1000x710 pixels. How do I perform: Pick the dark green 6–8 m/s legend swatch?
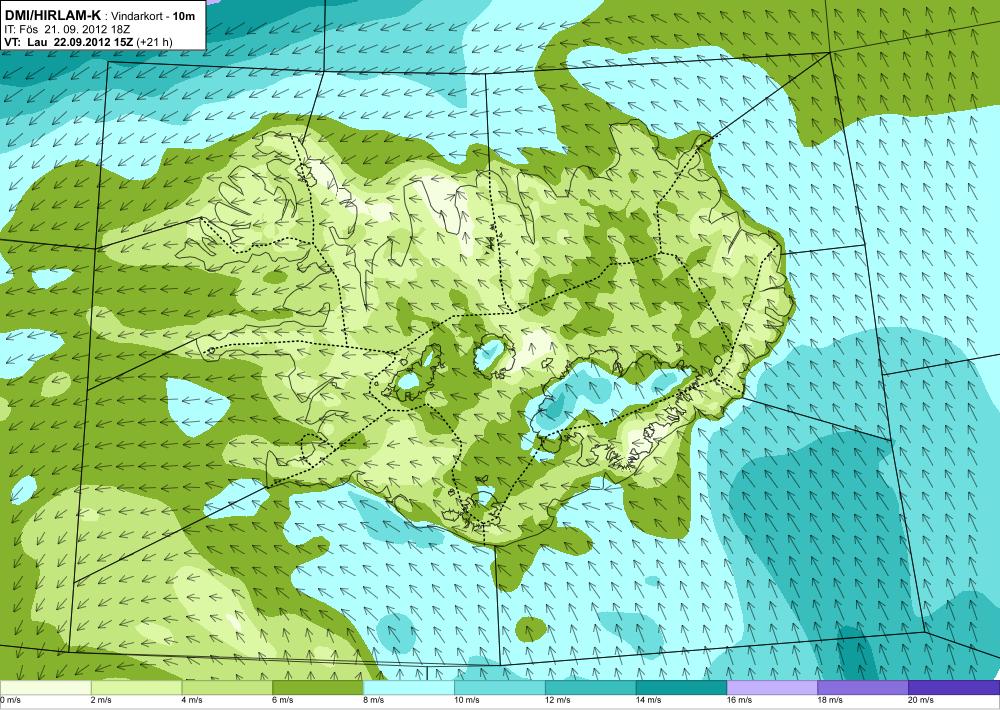click(x=318, y=688)
